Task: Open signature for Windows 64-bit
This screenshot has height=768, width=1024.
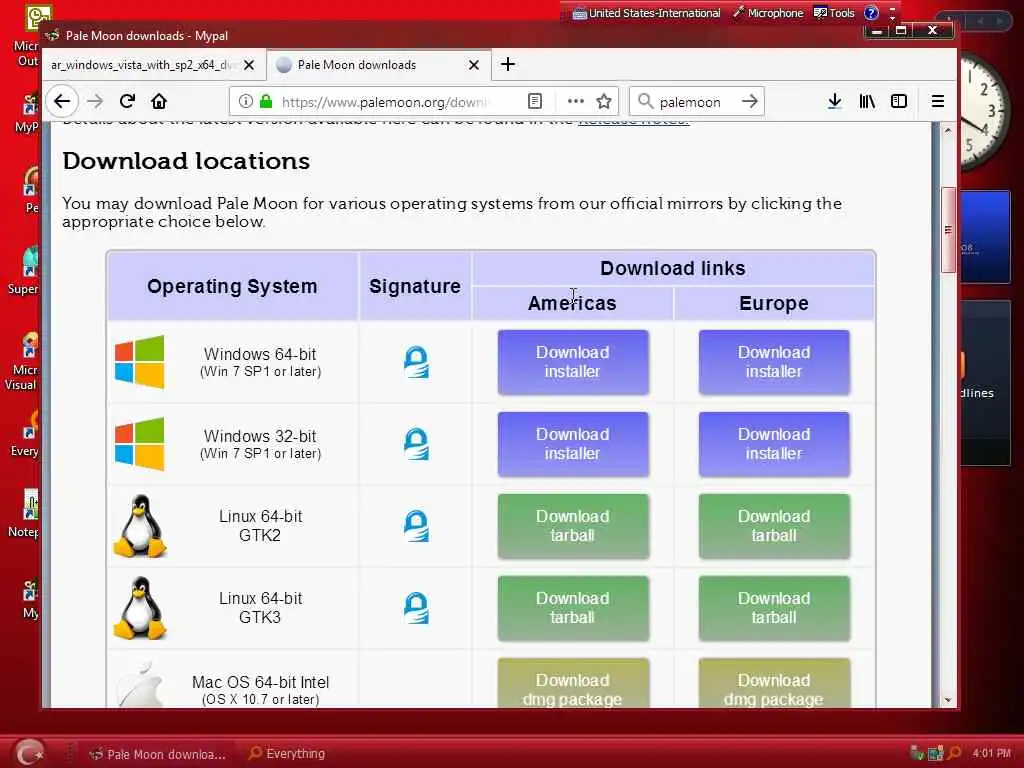Action: pyautogui.click(x=416, y=362)
